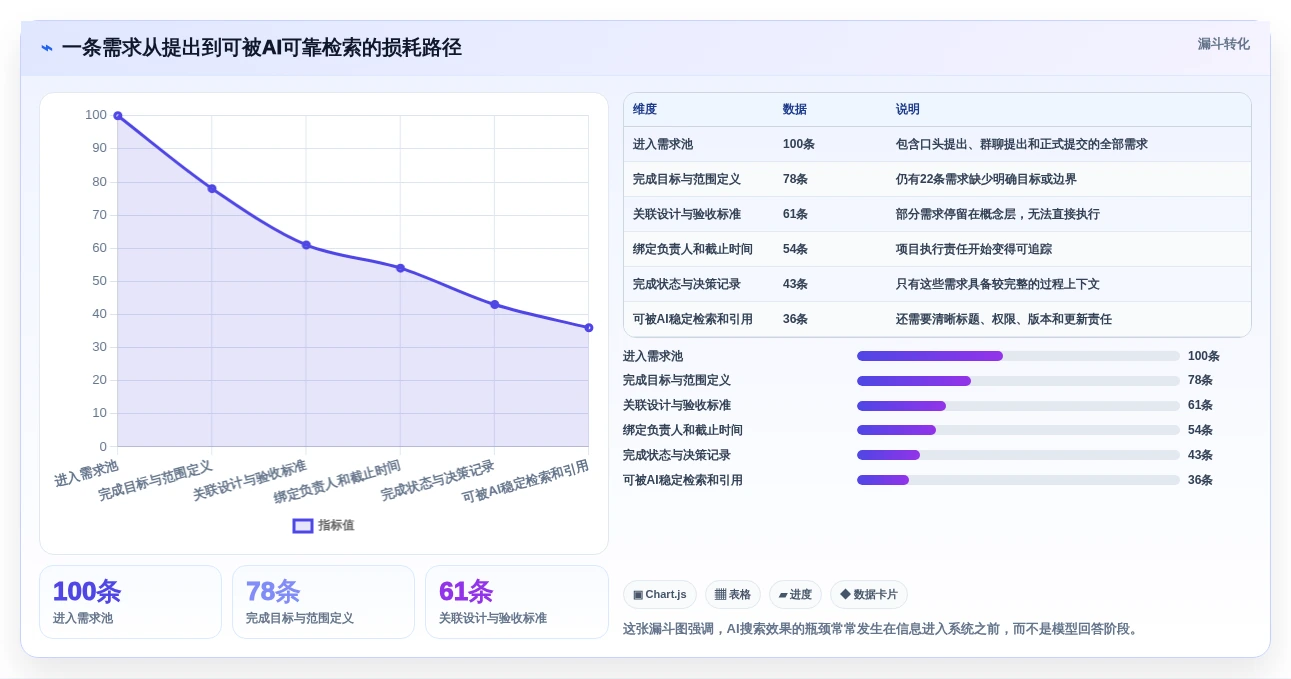
Task: Click the chart data point at 36
Action: coord(588,328)
